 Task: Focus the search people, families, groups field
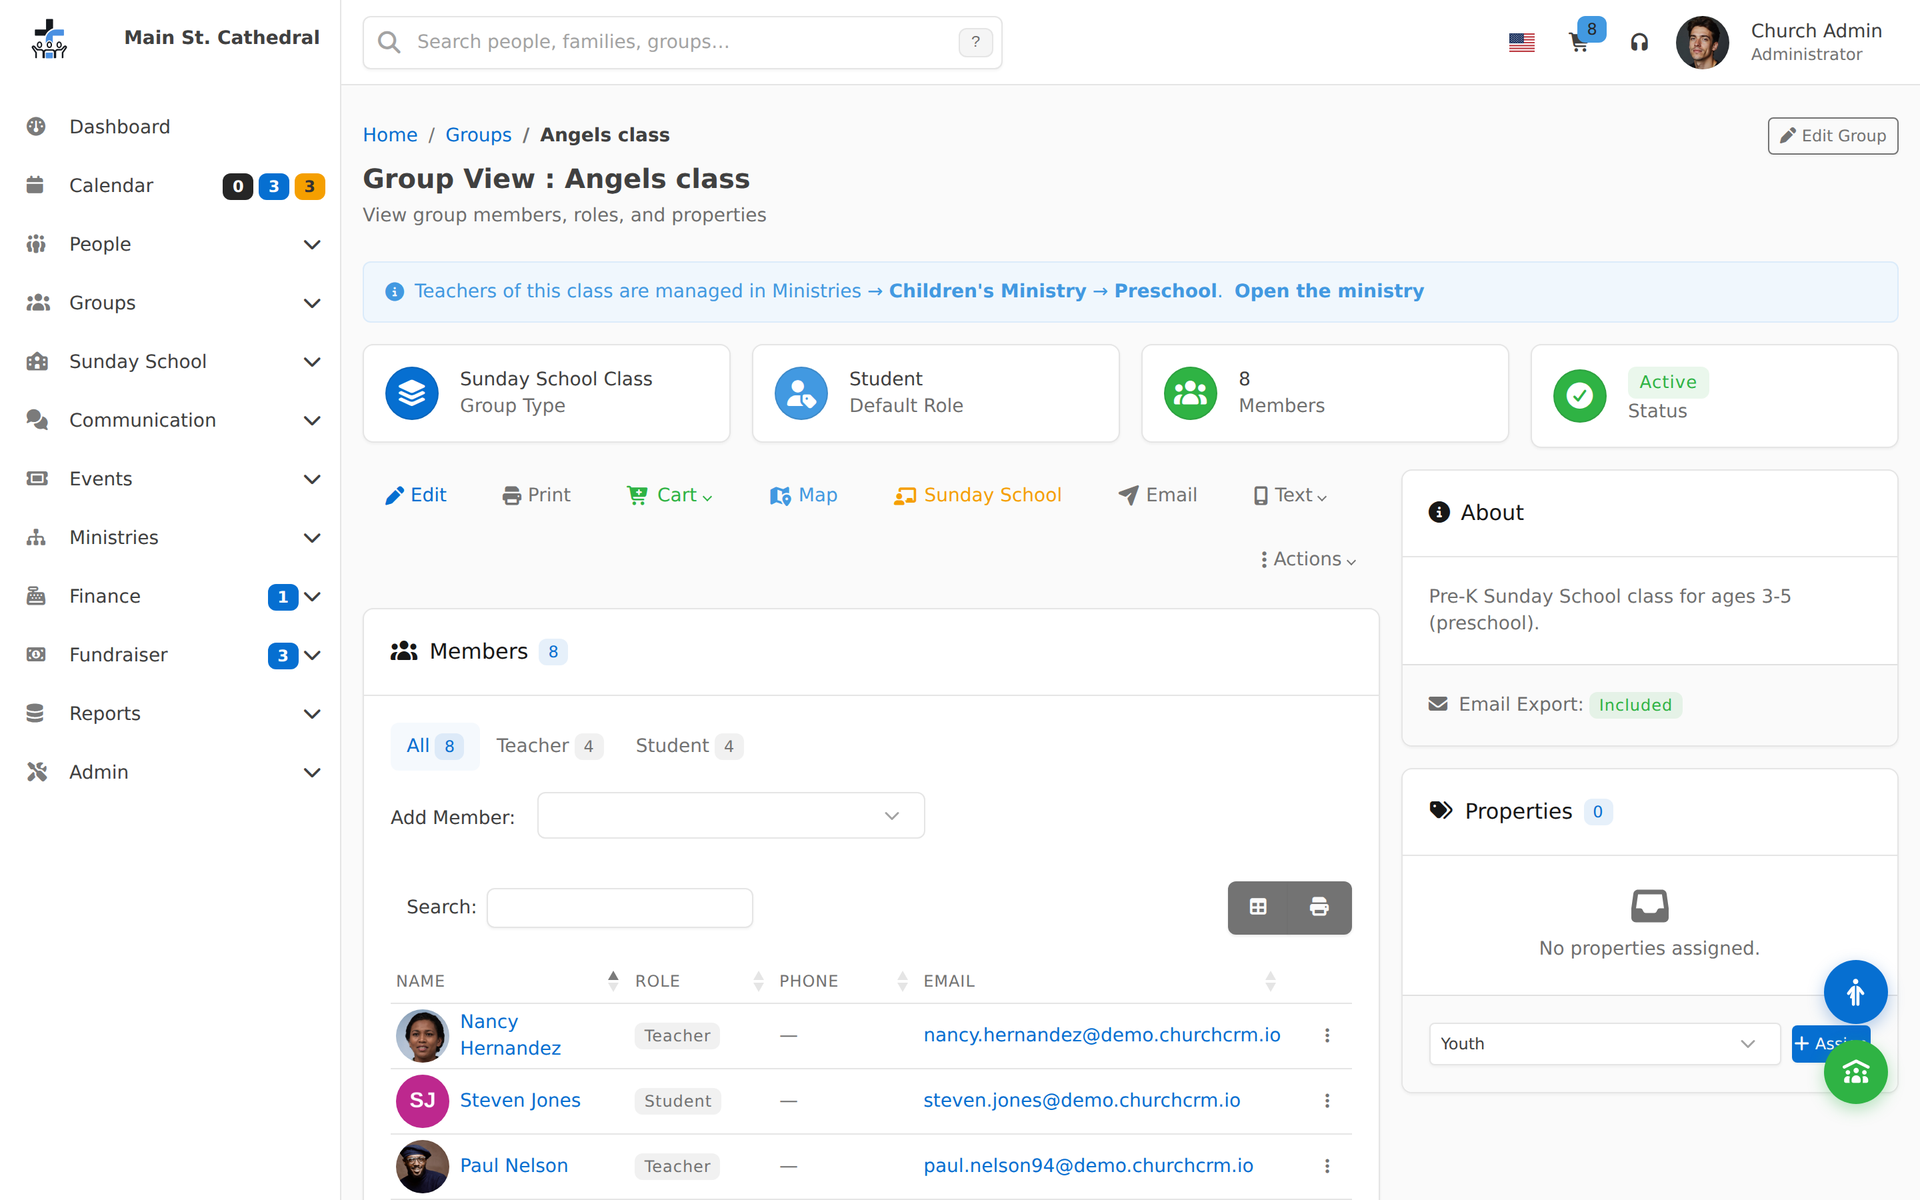click(682, 42)
